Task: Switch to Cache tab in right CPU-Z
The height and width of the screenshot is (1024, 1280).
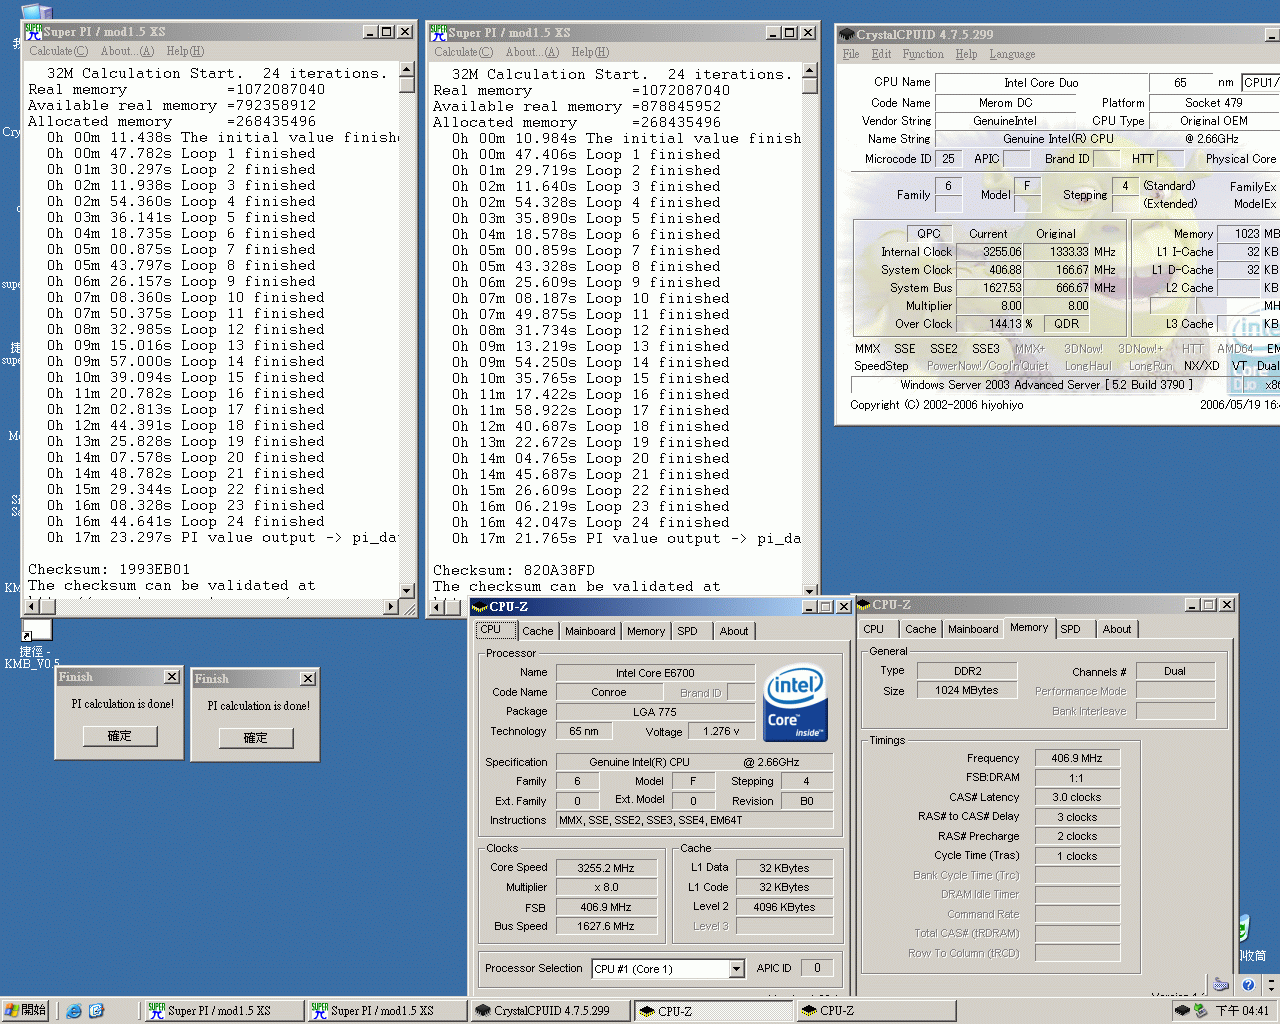Action: click(921, 629)
